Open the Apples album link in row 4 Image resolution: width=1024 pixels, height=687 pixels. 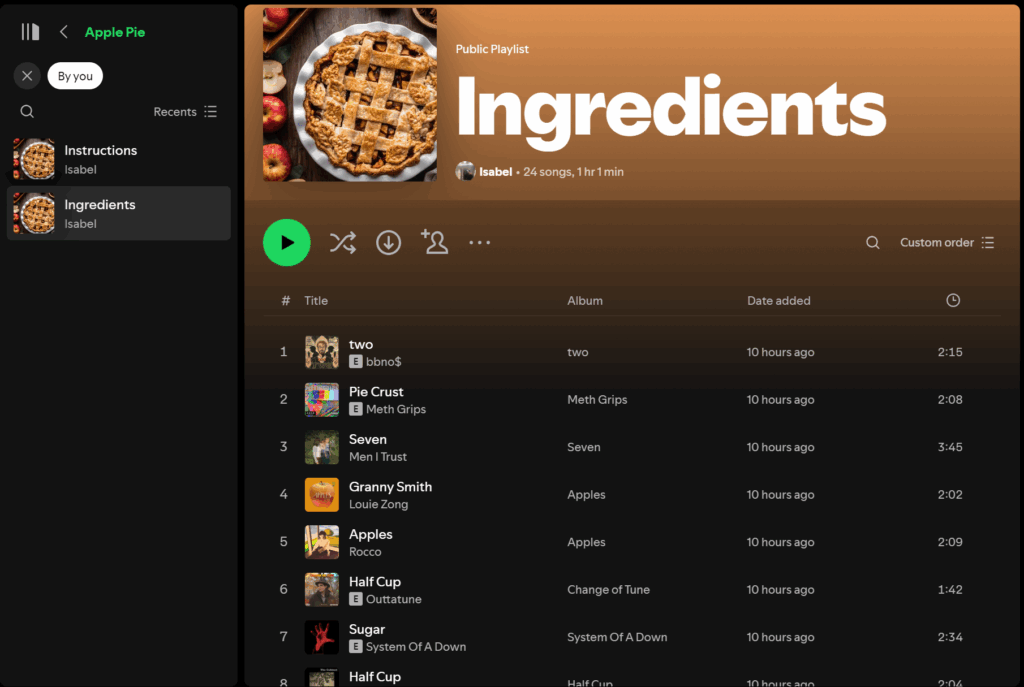click(x=586, y=494)
